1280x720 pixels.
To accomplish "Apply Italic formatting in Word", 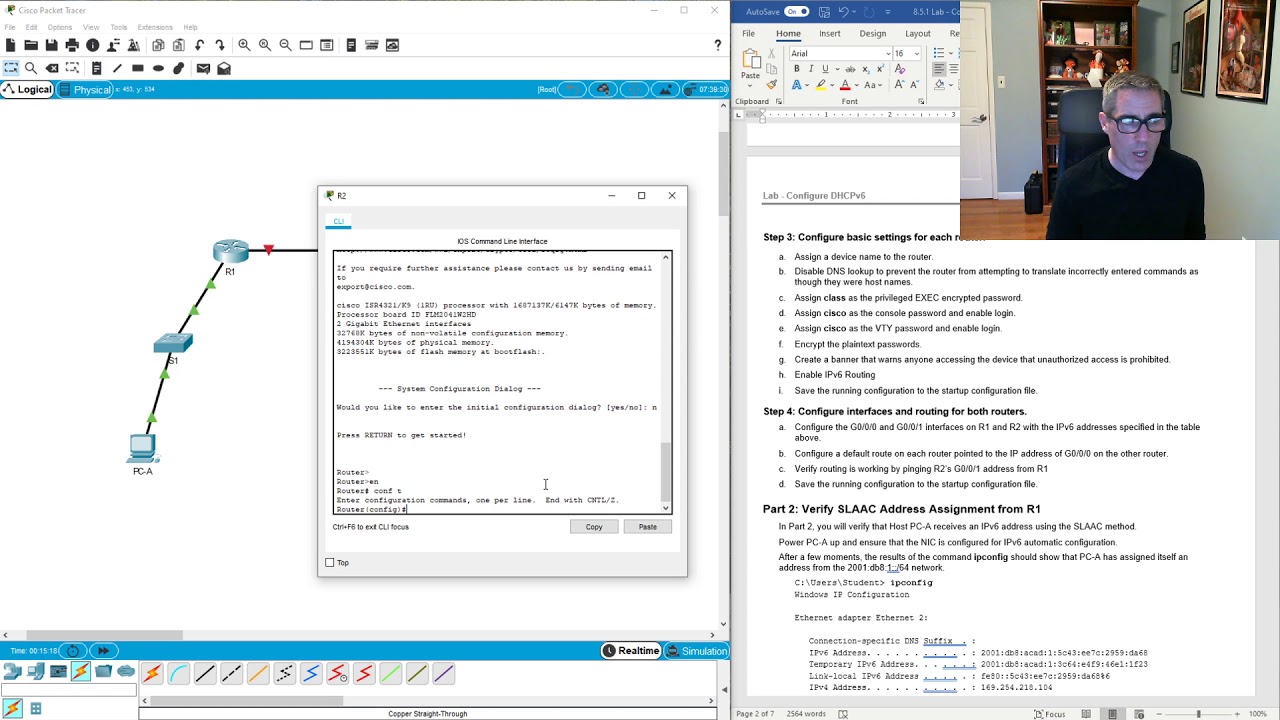I will pyautogui.click(x=811, y=69).
